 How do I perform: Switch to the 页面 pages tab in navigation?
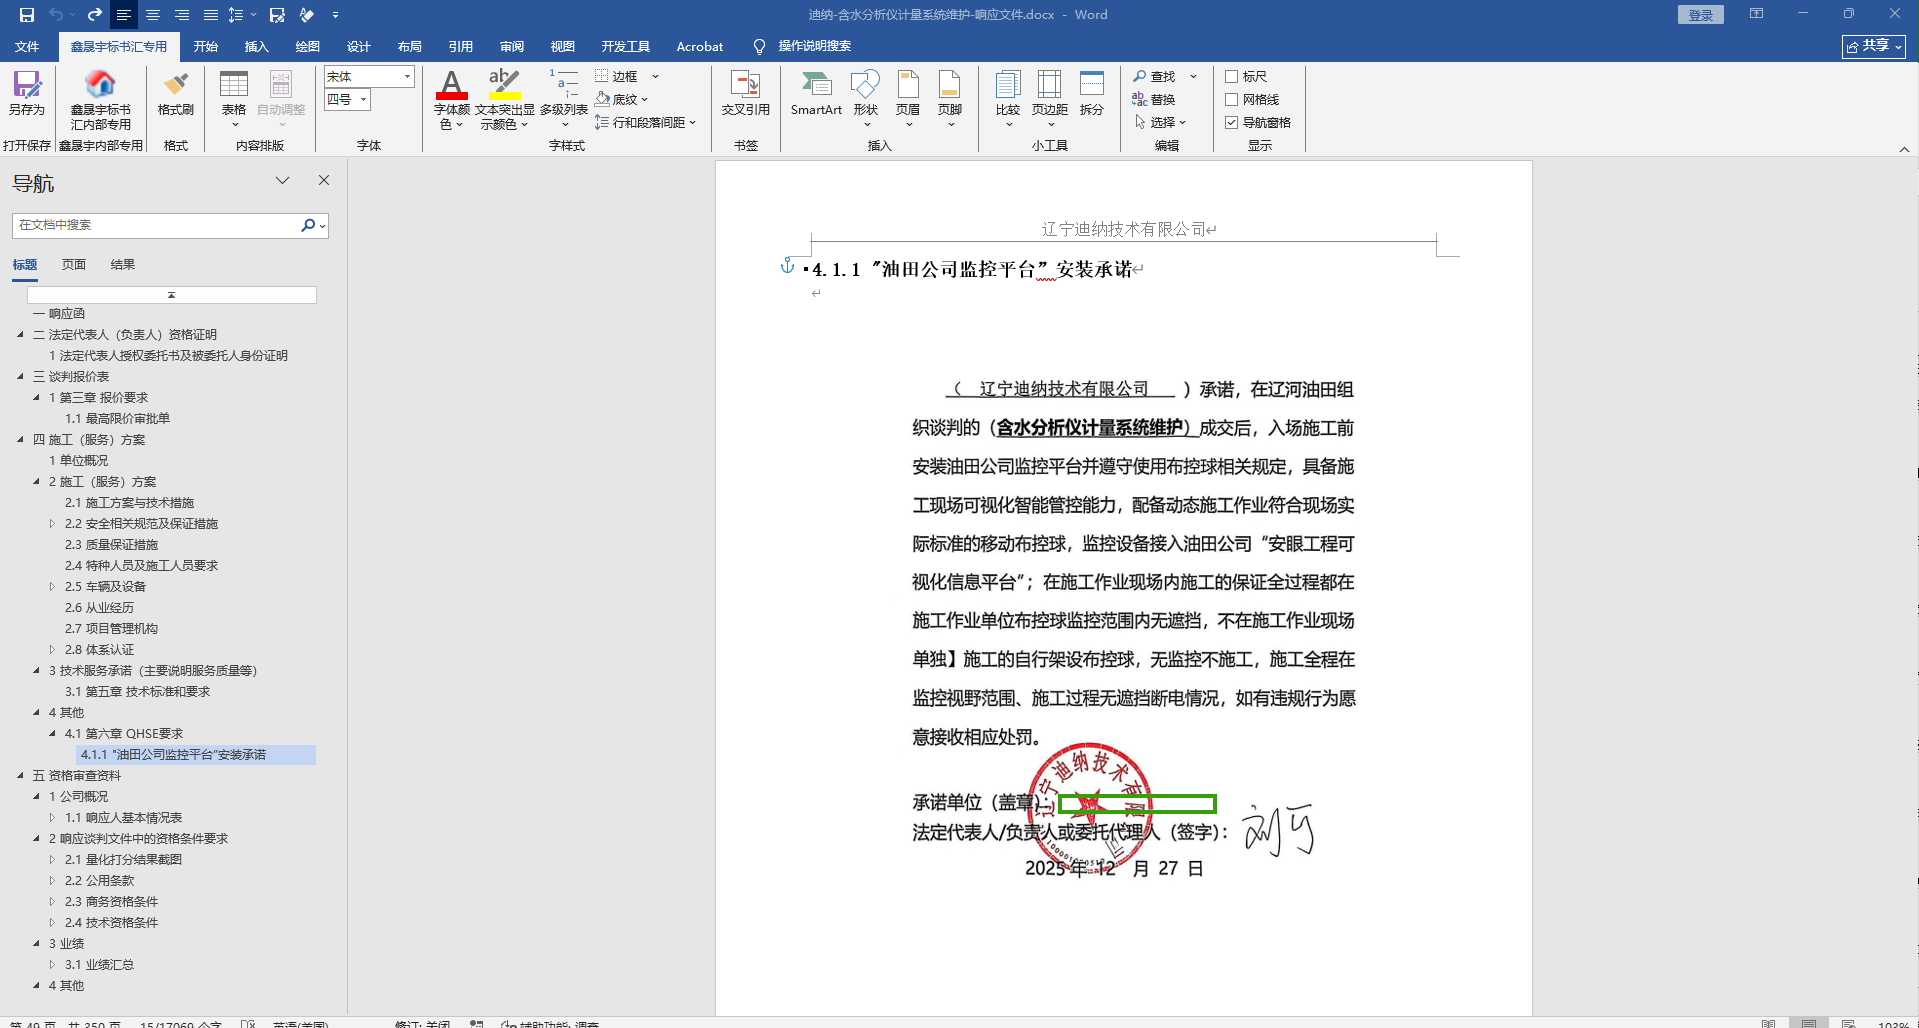click(x=74, y=265)
